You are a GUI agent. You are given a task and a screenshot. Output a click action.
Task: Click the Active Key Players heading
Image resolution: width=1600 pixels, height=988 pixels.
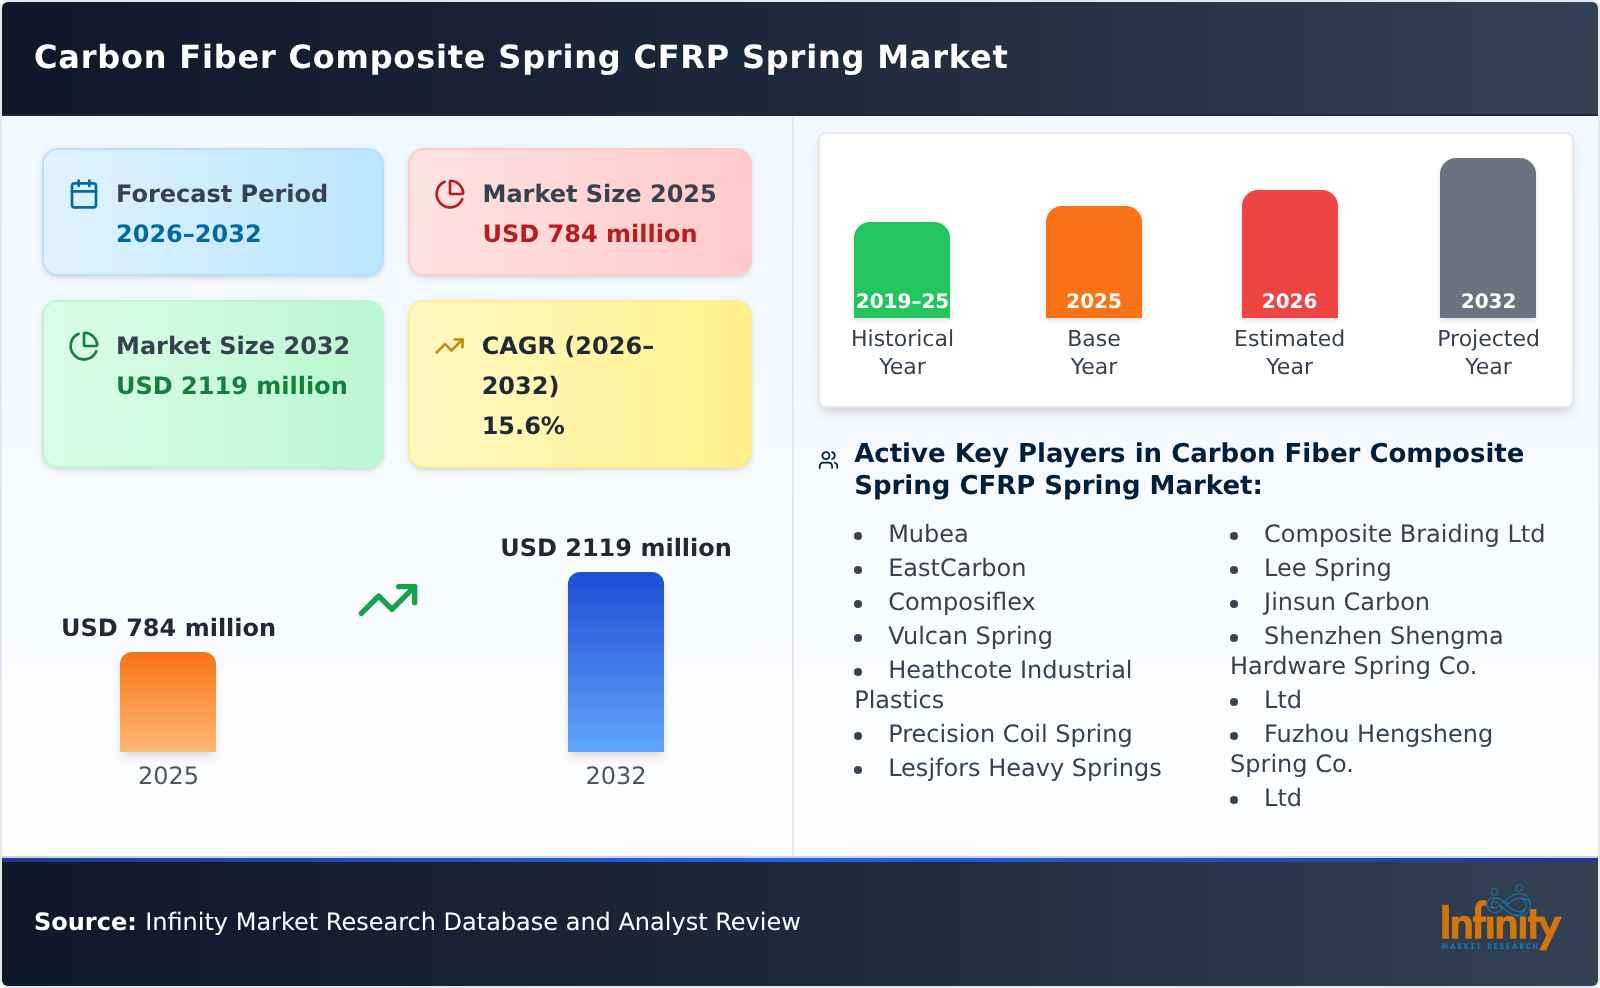click(x=1189, y=469)
